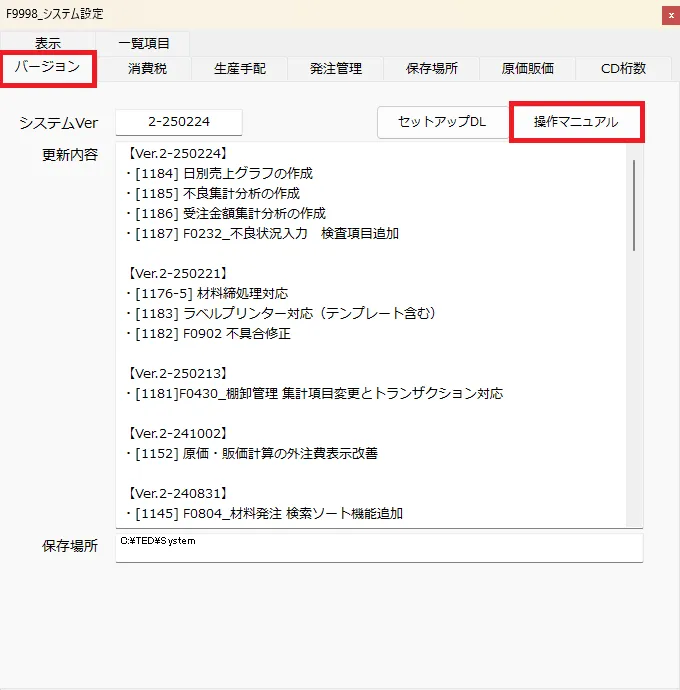Image resolution: width=680 pixels, height=690 pixels.
Task: Click the 保存場所 path field C:¥TED¥System
Action: point(379,547)
